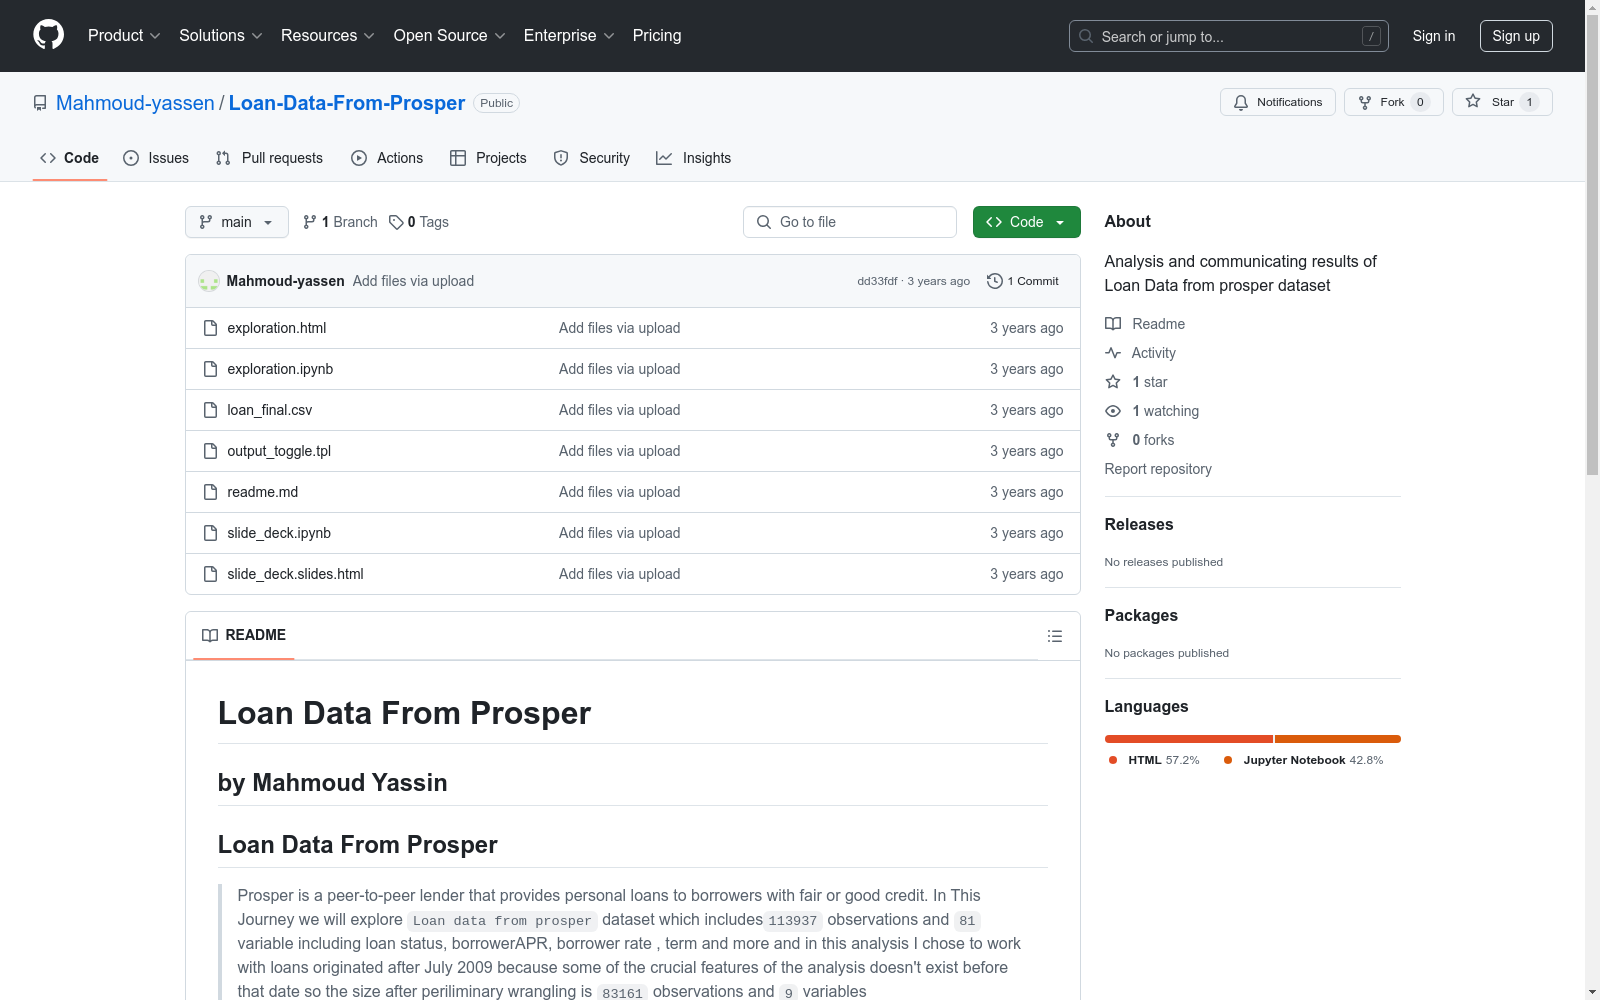This screenshot has height=1000, width=1600.
Task: Click the Fork count badge 0
Action: (x=1420, y=102)
